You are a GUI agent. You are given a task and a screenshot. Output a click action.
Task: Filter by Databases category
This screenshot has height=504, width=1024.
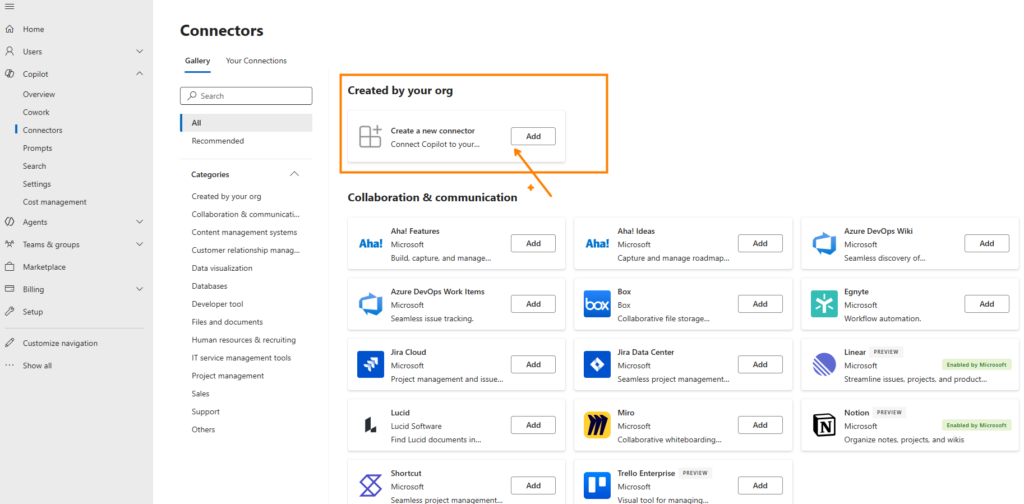210,286
